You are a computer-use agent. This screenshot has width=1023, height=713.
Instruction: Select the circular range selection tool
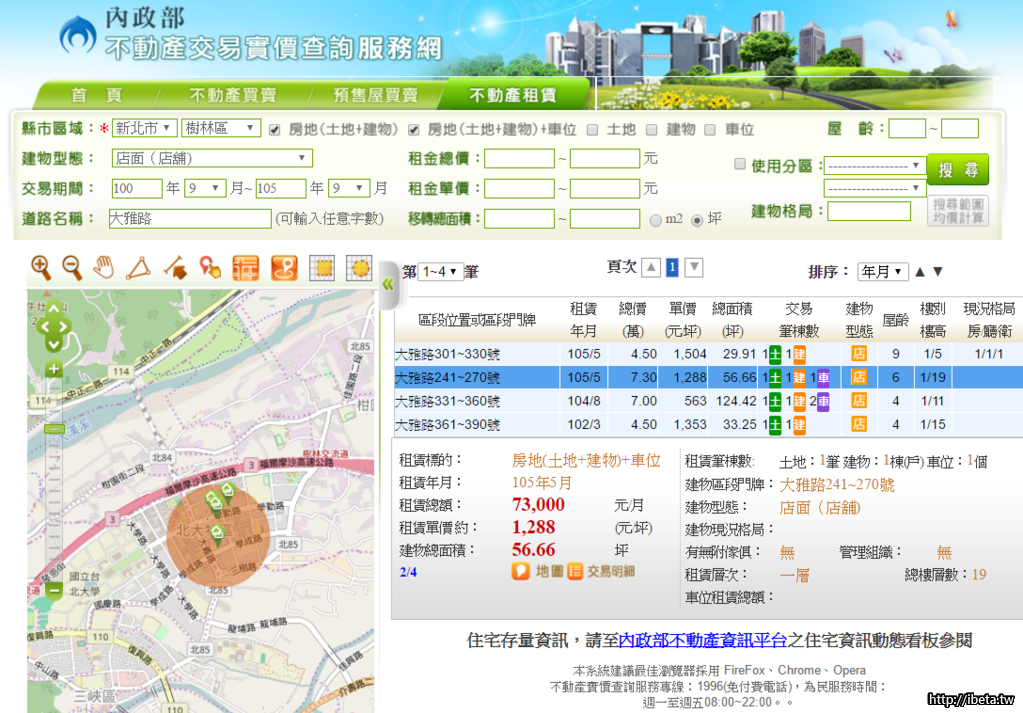pos(358,267)
